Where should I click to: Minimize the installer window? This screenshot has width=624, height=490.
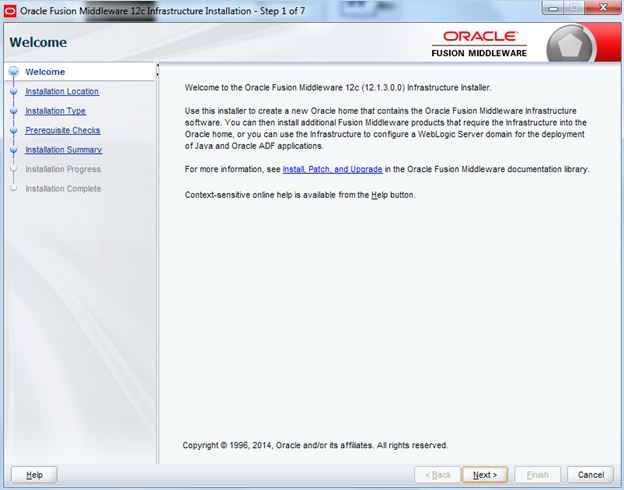tap(553, 8)
